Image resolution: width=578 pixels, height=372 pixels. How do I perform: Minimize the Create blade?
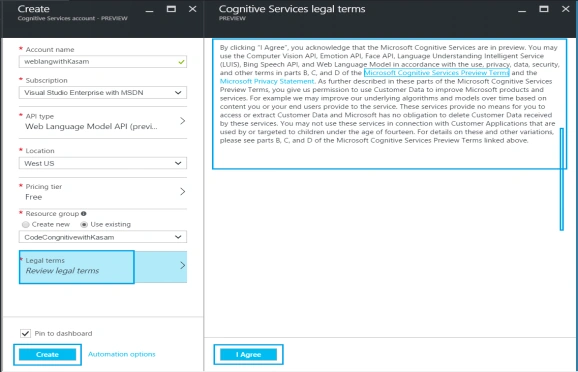(x=149, y=11)
